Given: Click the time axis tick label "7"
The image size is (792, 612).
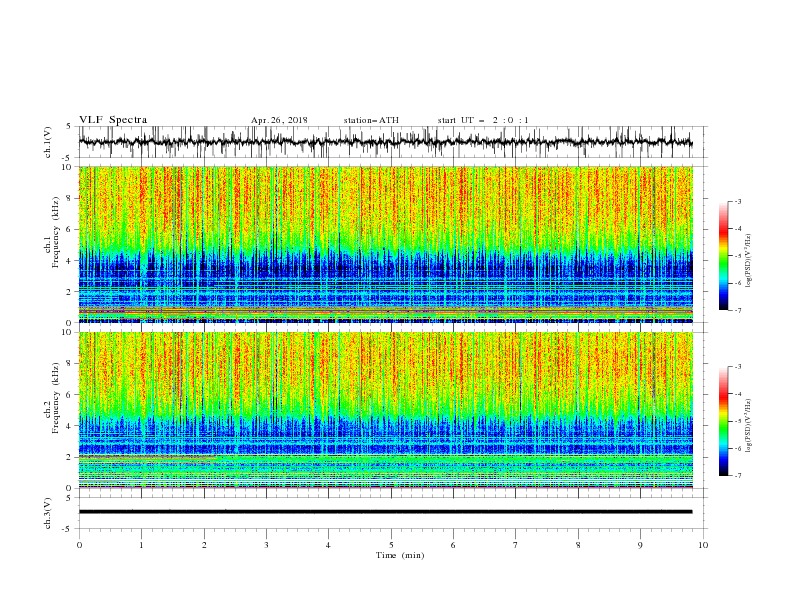Looking at the screenshot, I should coord(516,545).
